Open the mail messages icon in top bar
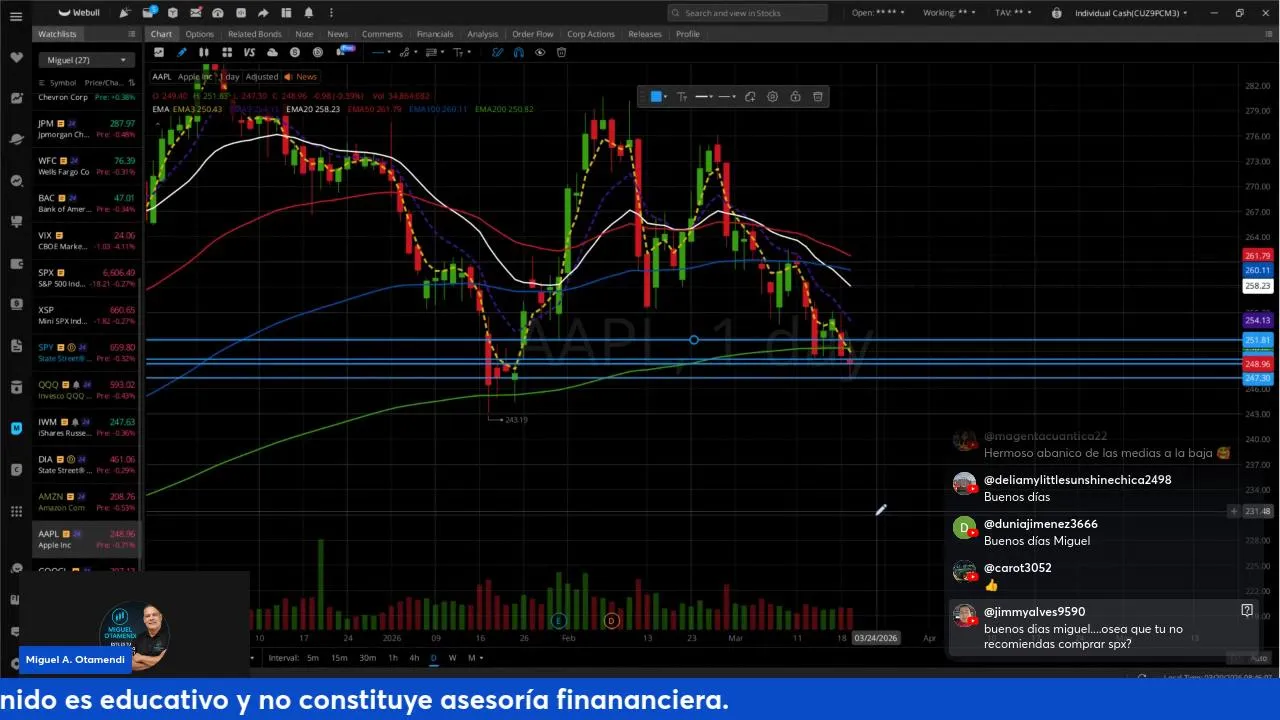Screen dimensions: 1280x720 [x=195, y=13]
